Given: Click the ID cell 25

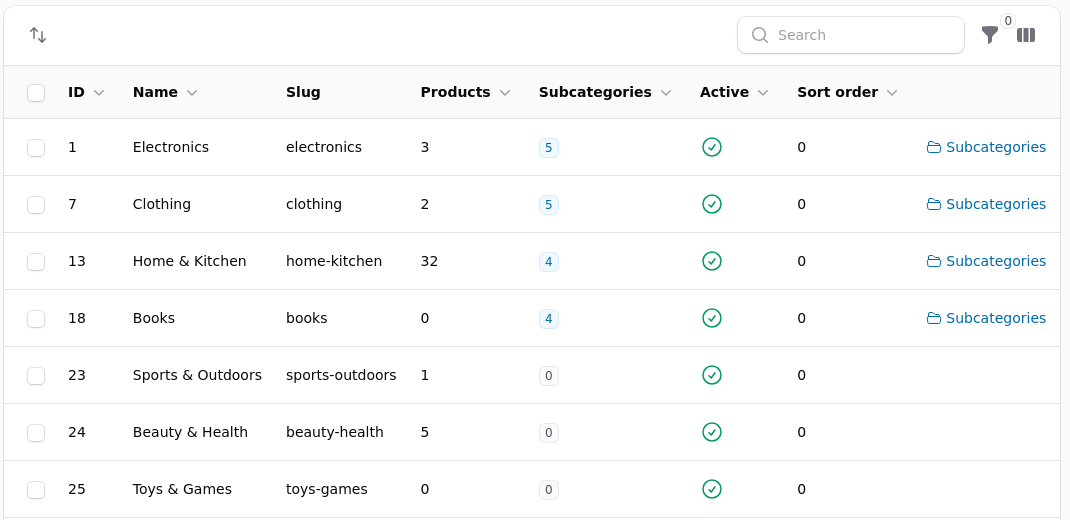Looking at the screenshot, I should click(77, 489).
